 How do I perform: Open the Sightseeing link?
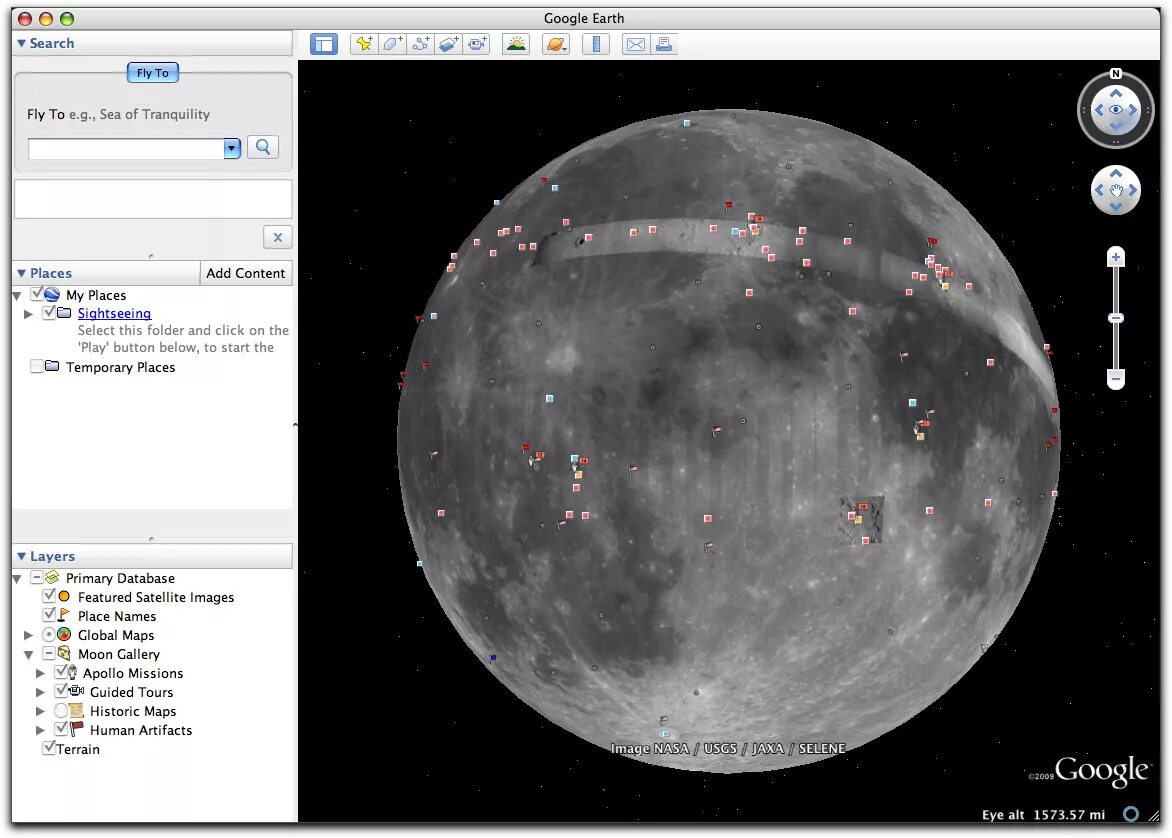(114, 313)
